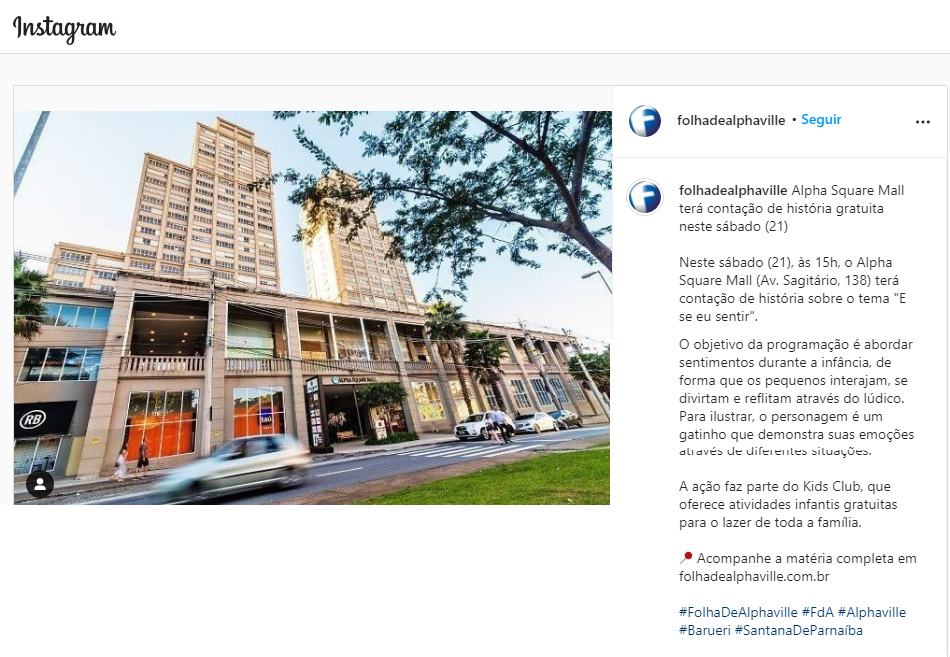Open folhadealphaville username in caption
This screenshot has height=657, width=950.
pyautogui.click(x=733, y=190)
